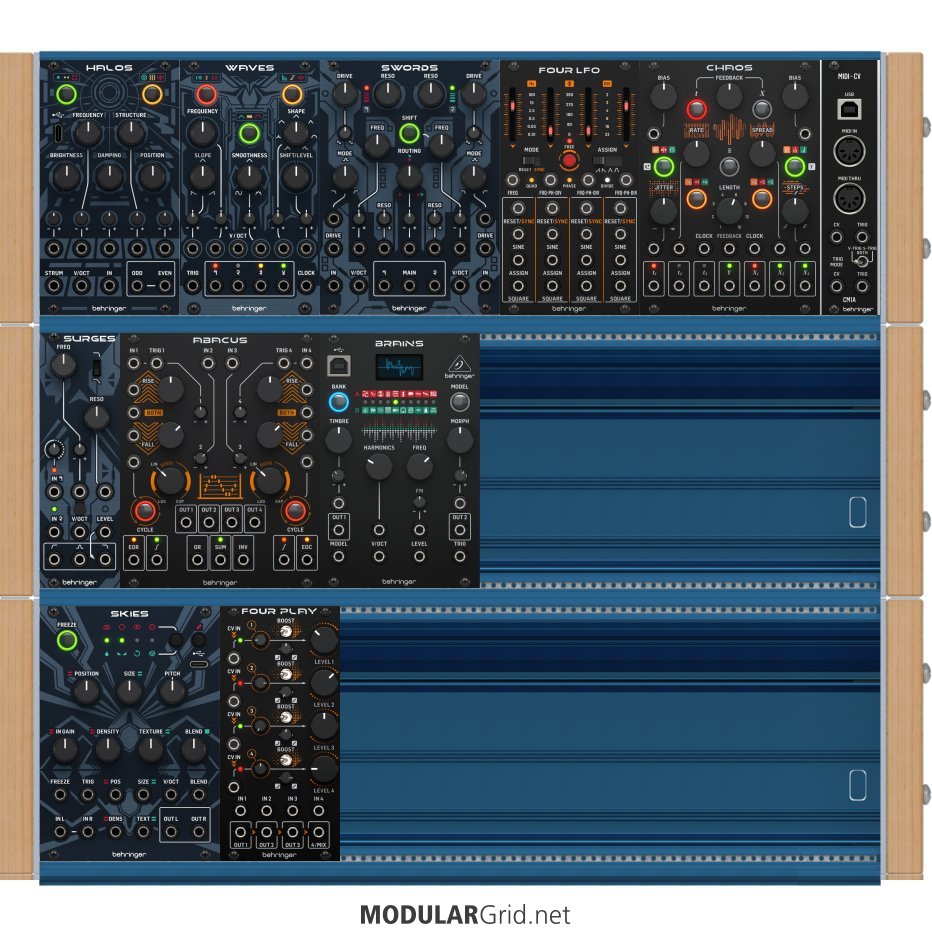Click the Level 4 knob on Four Play

click(324, 769)
